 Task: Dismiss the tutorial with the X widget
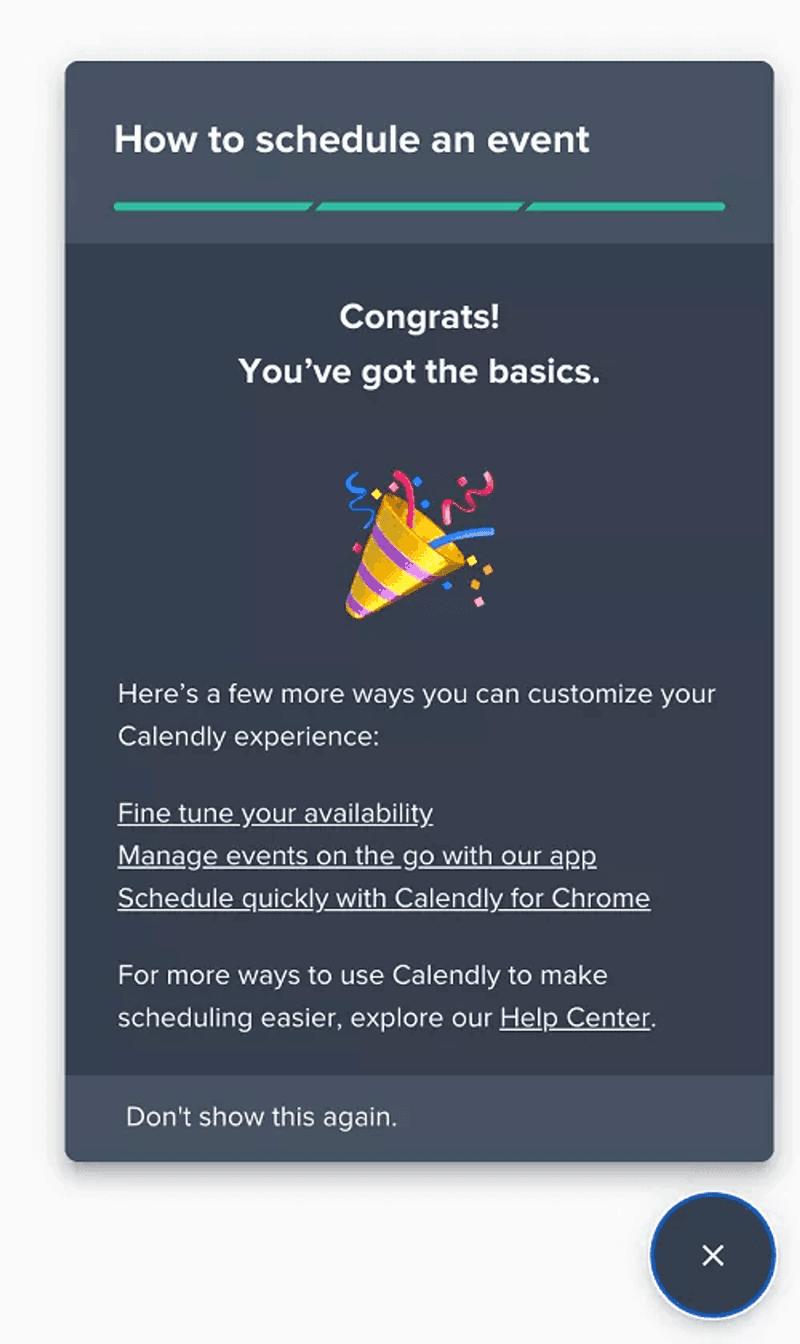(712, 1255)
